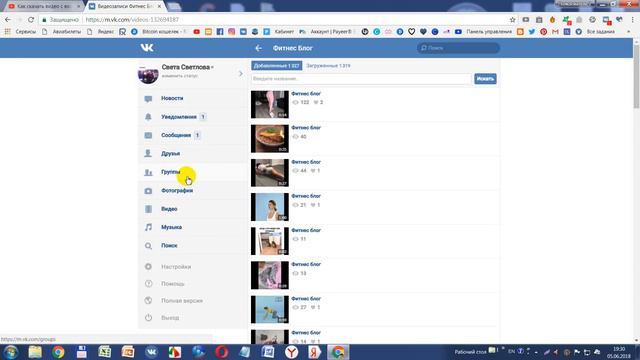Switch to the Загруженные tab

coord(328,66)
